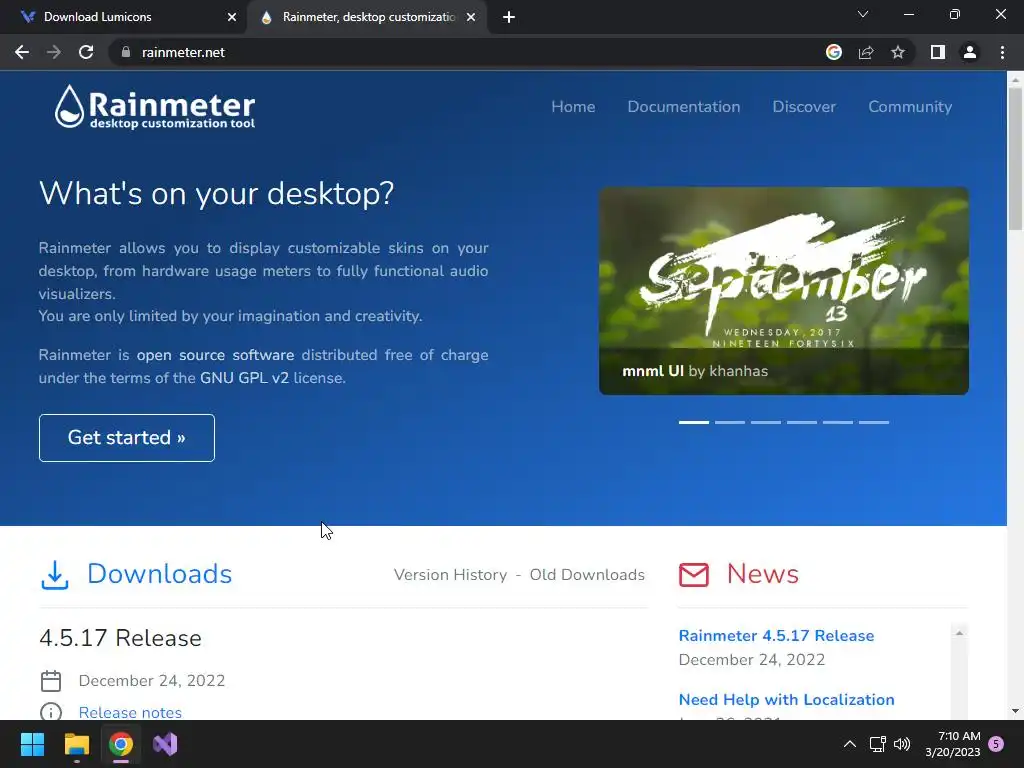The height and width of the screenshot is (768, 1024).
Task: Click the share page icon
Action: [x=866, y=52]
